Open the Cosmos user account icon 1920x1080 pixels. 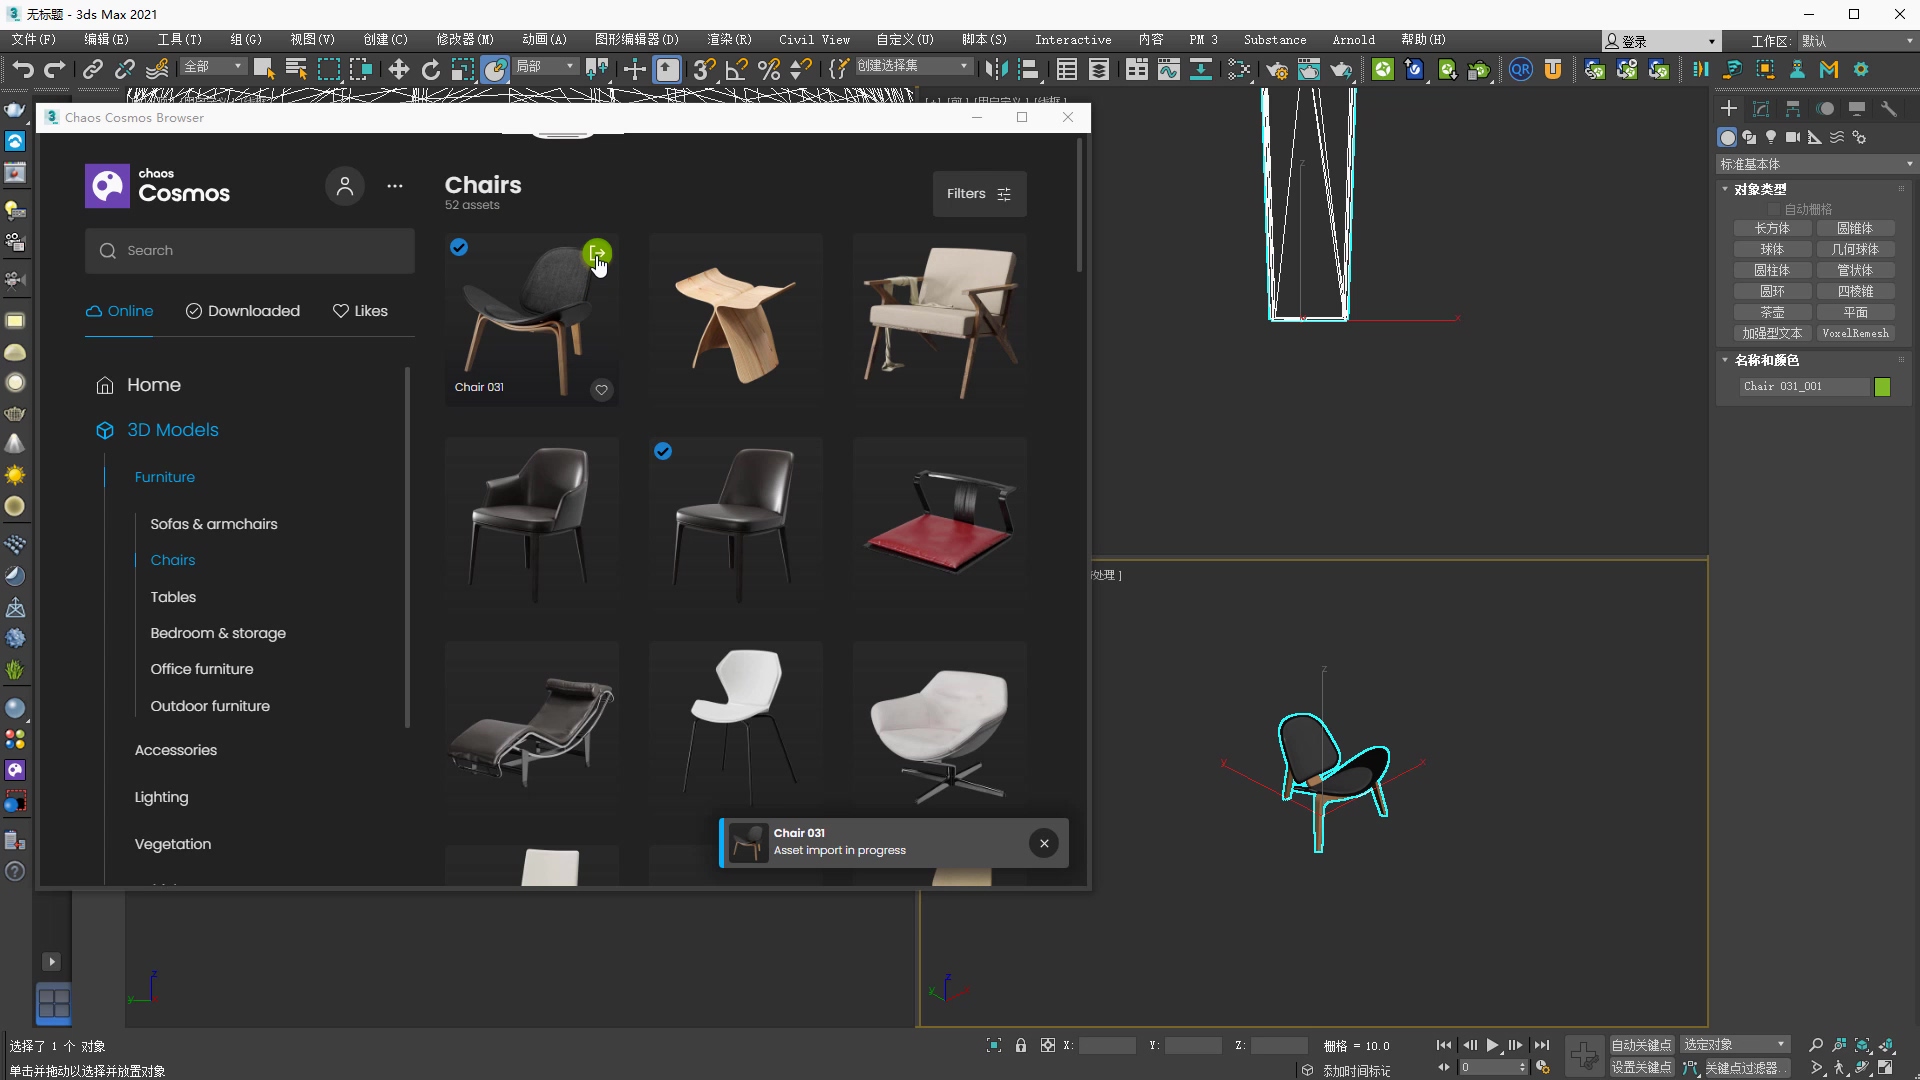click(x=345, y=186)
